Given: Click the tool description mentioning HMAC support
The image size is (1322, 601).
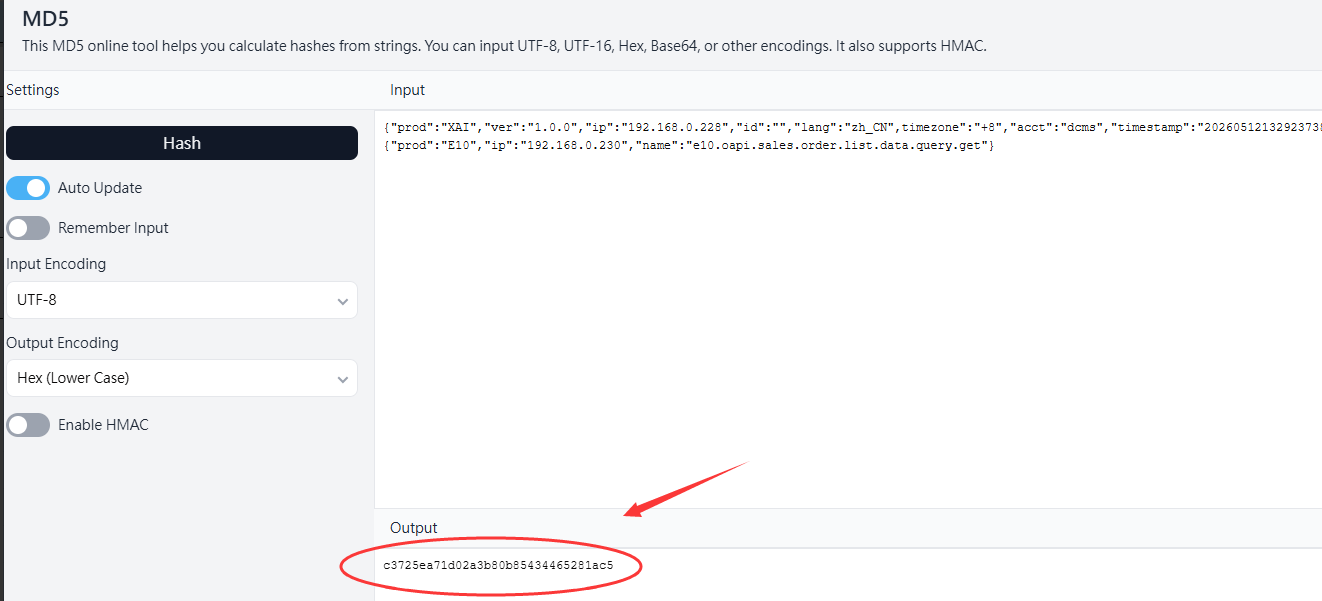Looking at the screenshot, I should tap(504, 46).
